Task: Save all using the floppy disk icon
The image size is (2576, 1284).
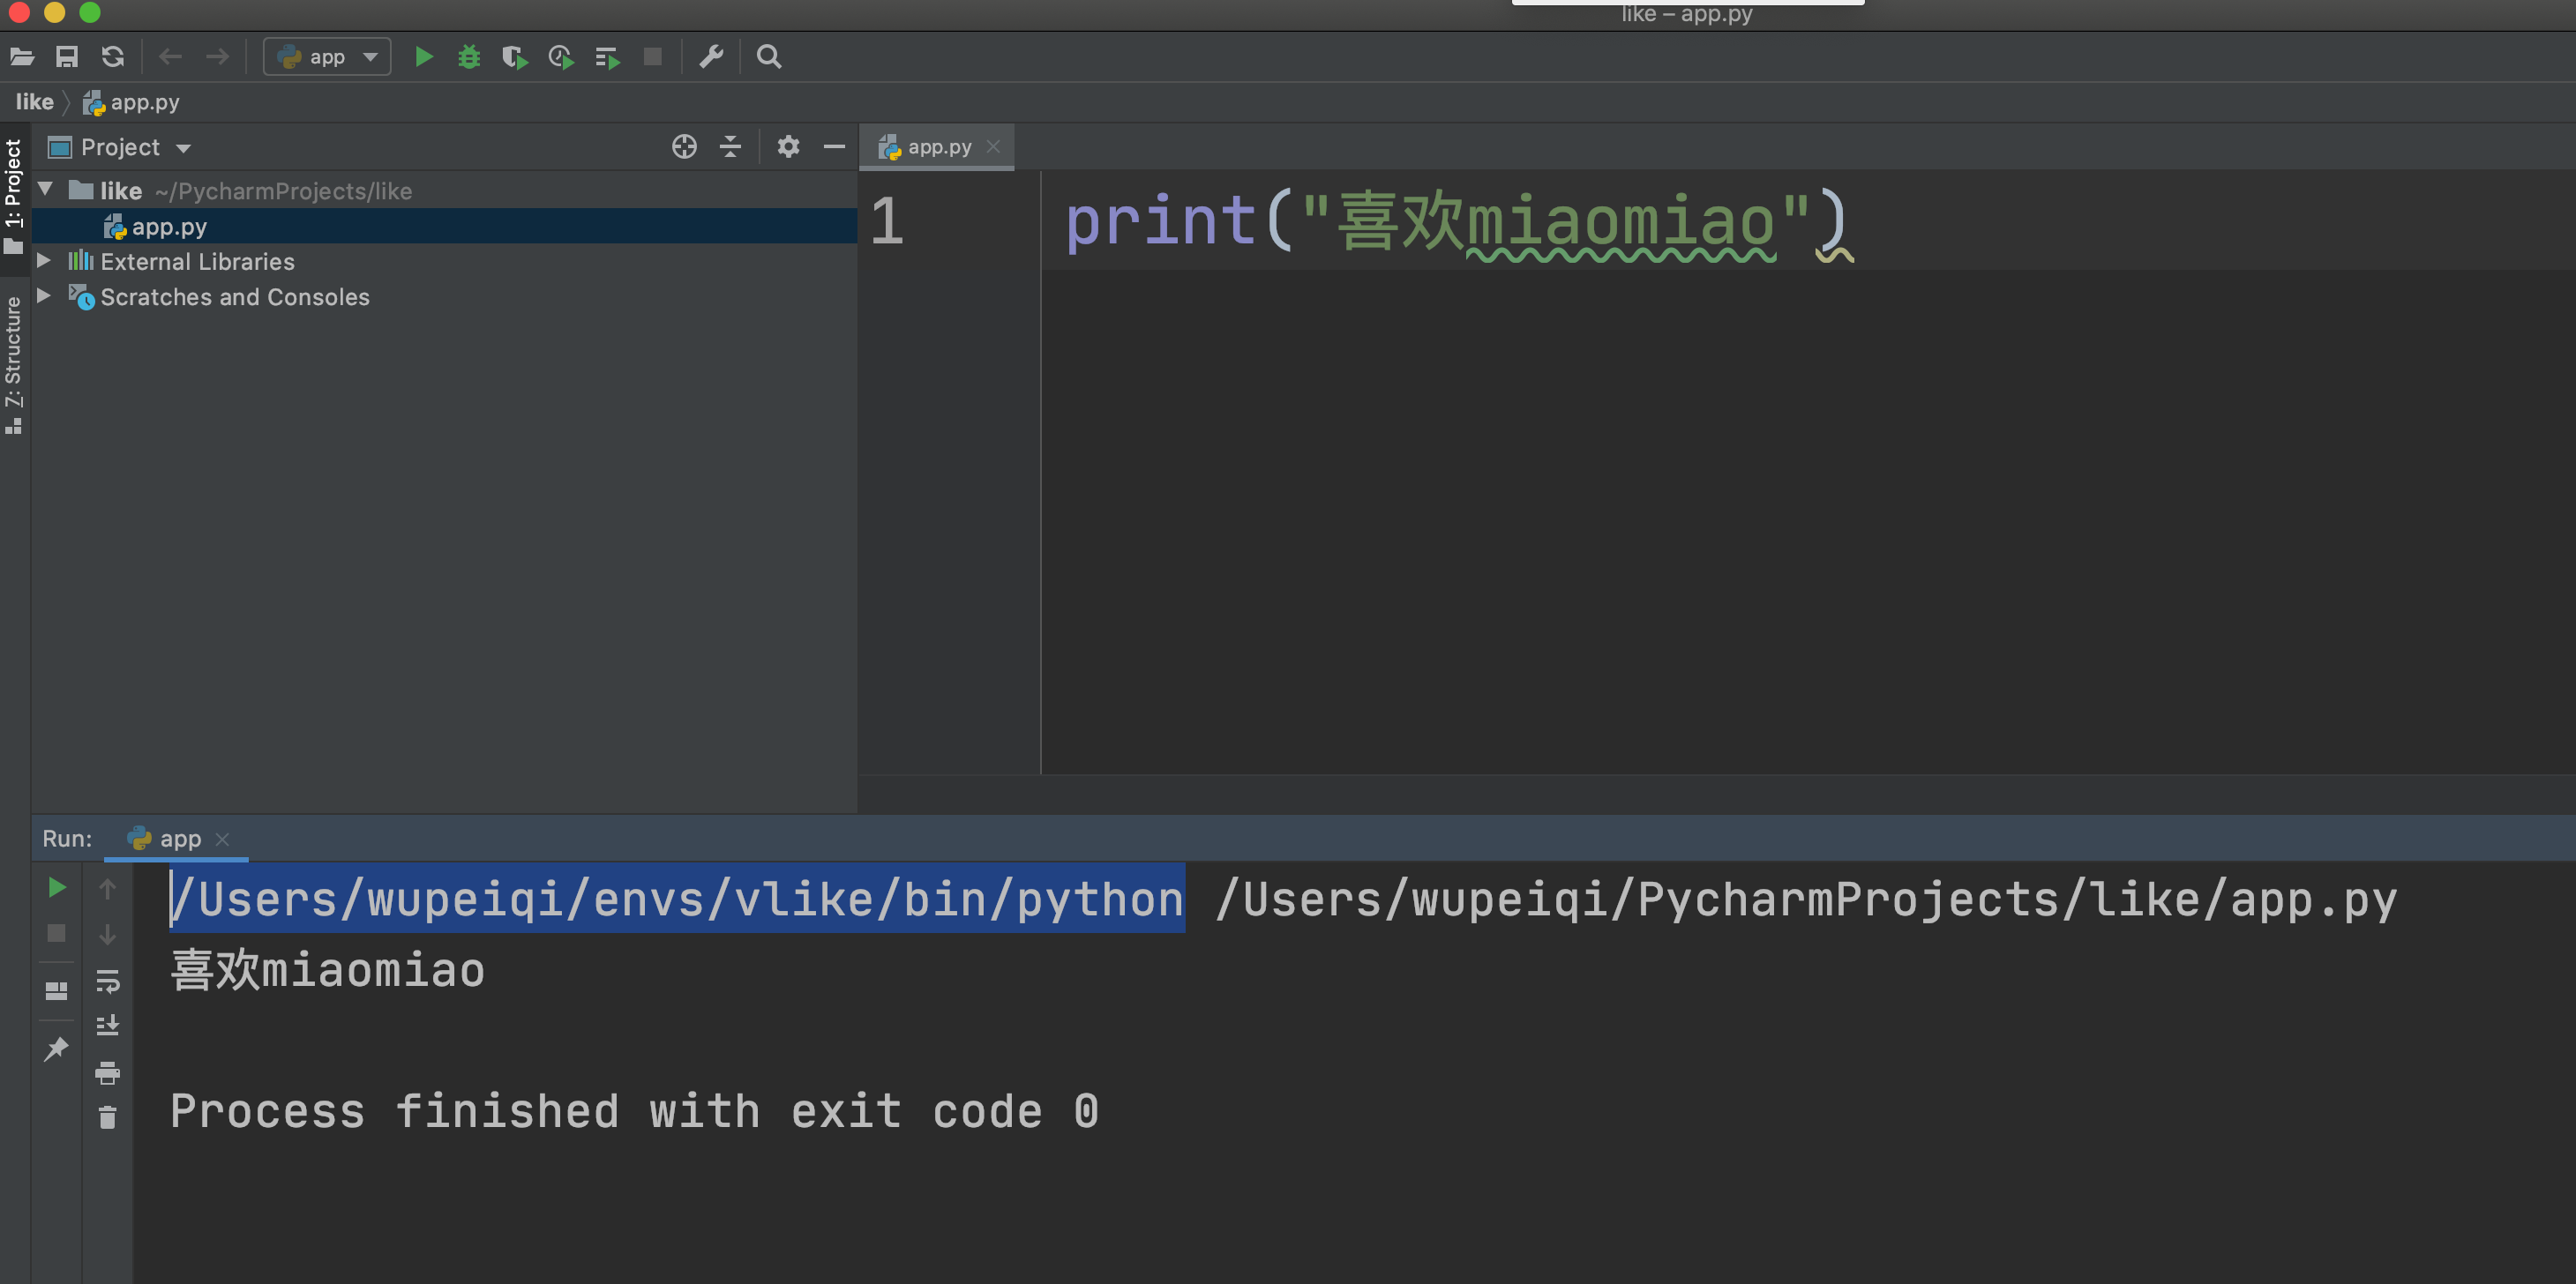Action: [66, 57]
